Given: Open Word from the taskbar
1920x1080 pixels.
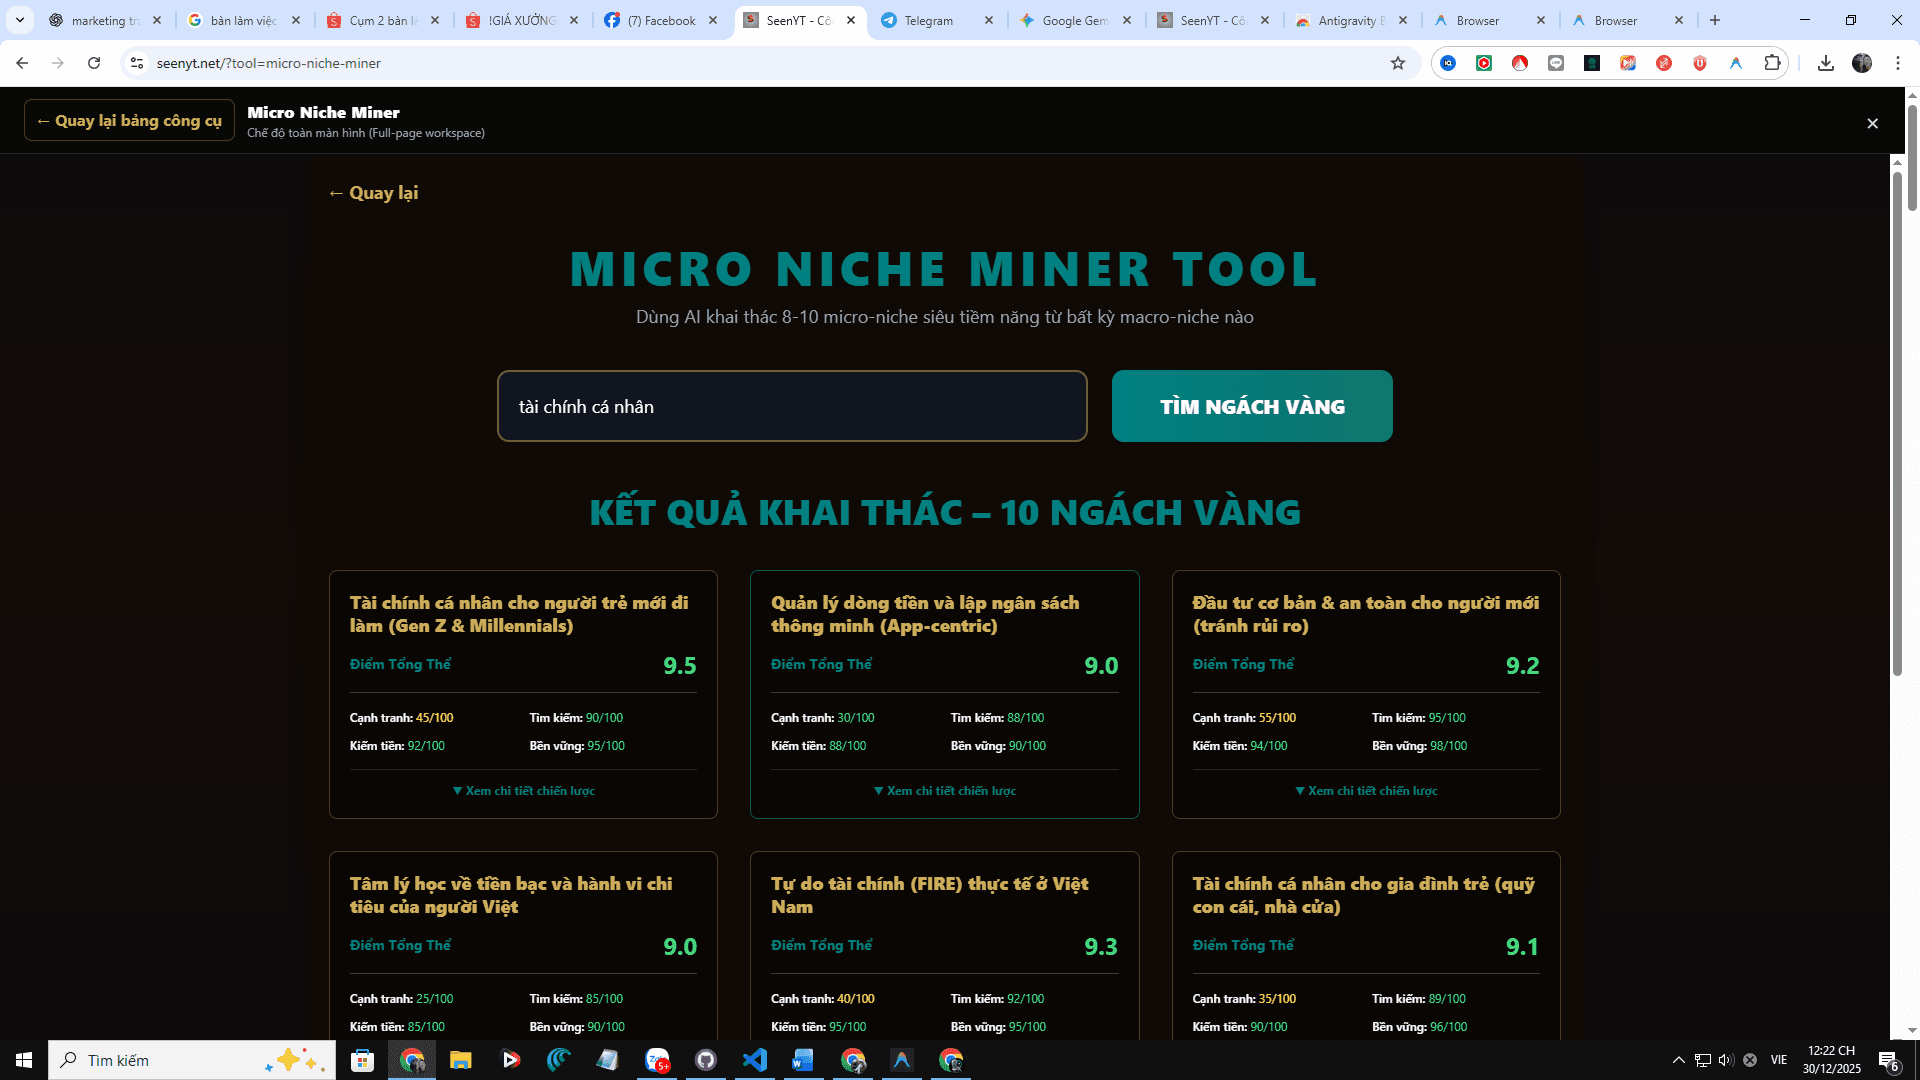Looking at the screenshot, I should tap(803, 1060).
